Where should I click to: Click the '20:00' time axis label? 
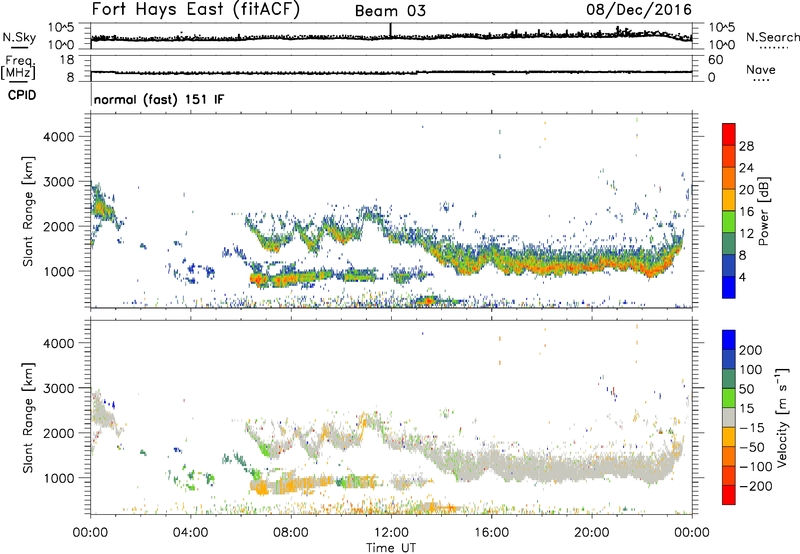click(592, 533)
